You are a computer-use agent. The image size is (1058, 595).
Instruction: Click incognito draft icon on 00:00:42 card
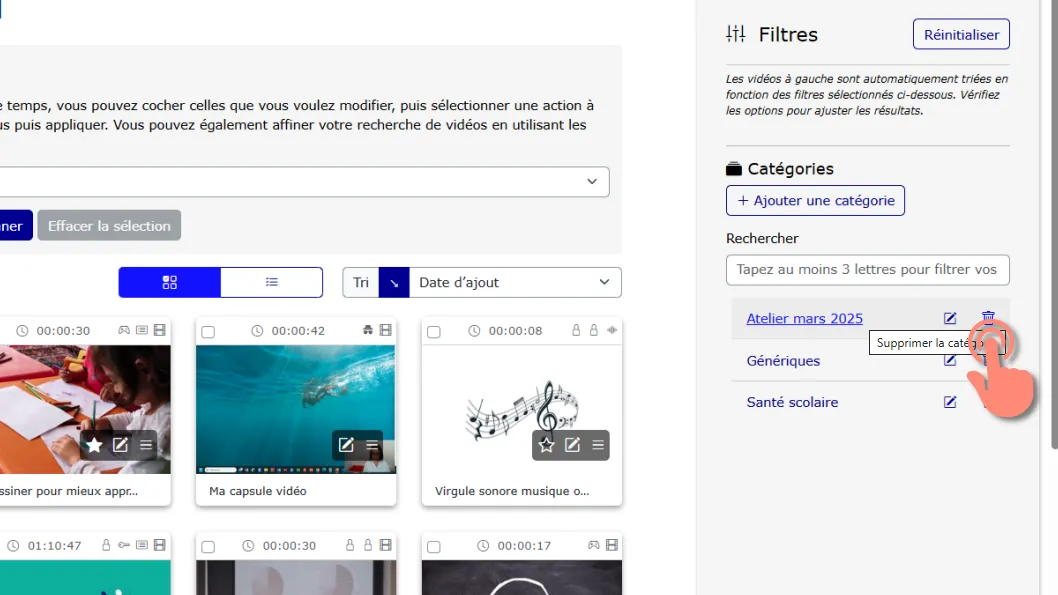368,331
